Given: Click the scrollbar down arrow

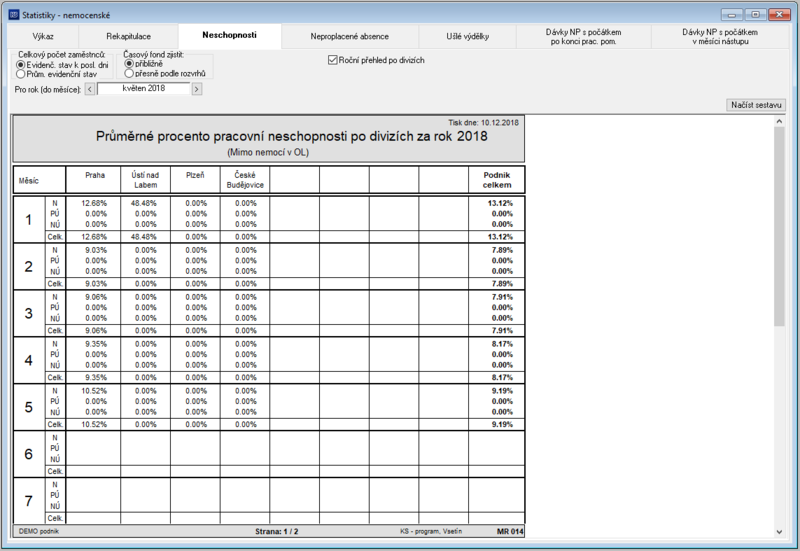Looking at the screenshot, I should click(779, 532).
